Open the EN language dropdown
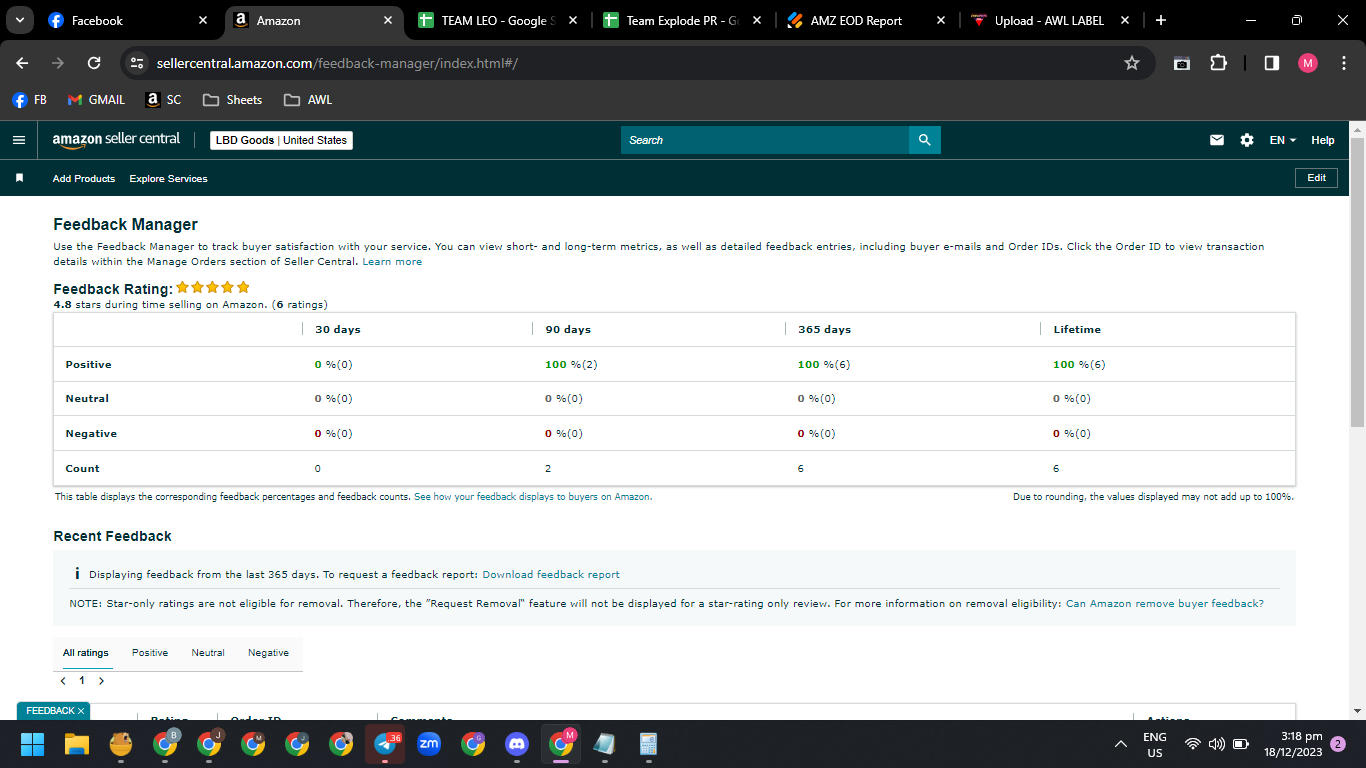Screen dimensions: 1366x768 click(x=1282, y=140)
